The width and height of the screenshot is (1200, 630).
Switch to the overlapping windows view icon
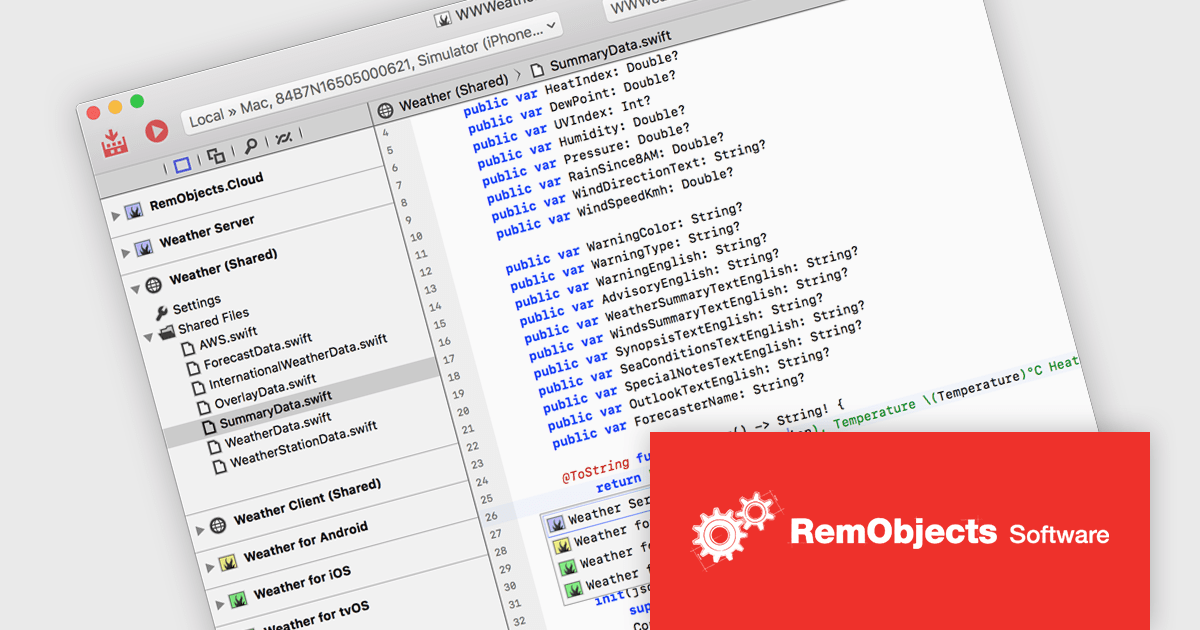[216, 156]
